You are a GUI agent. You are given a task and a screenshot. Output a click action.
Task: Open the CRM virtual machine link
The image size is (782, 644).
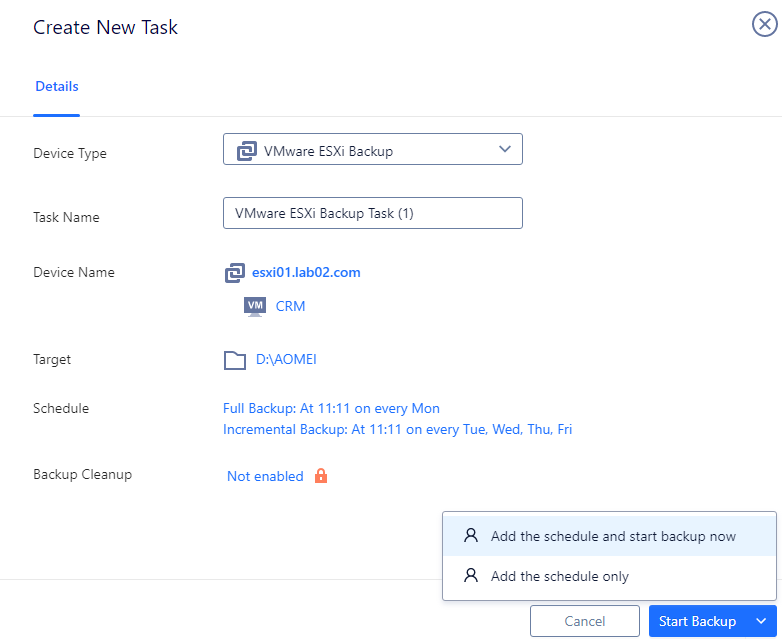click(x=290, y=306)
